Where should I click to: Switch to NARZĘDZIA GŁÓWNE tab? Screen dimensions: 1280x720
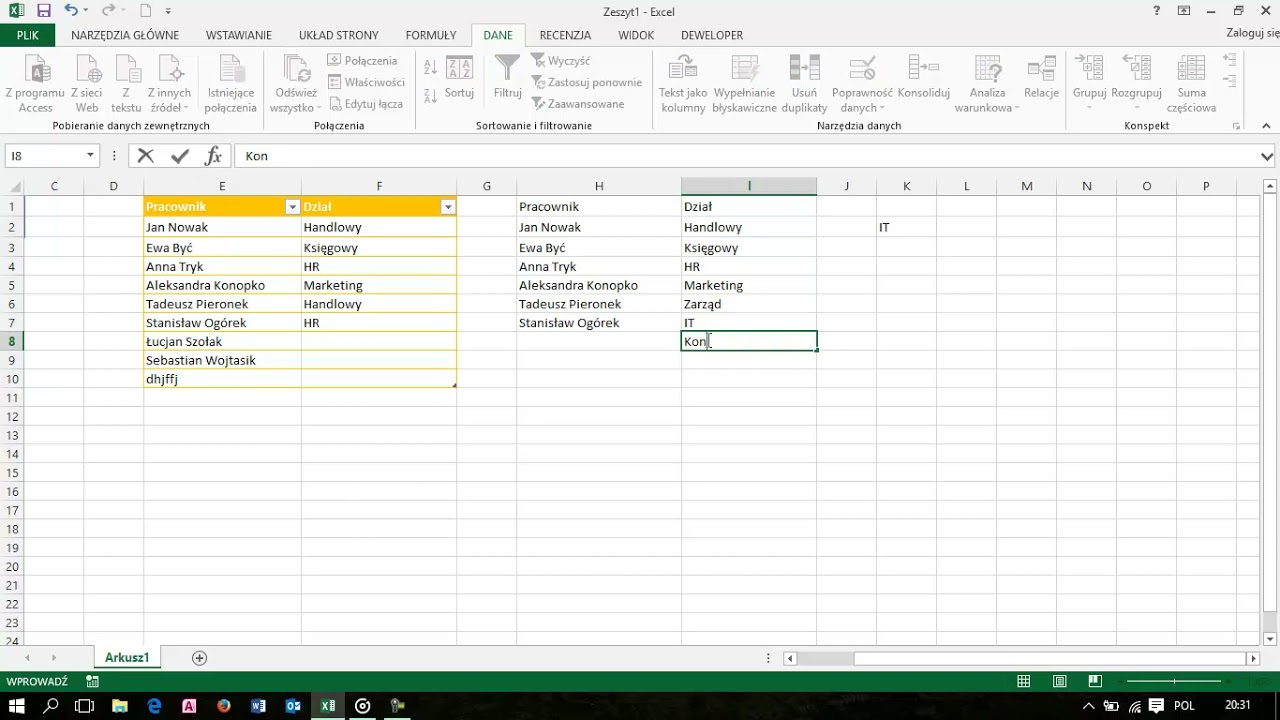125,35
